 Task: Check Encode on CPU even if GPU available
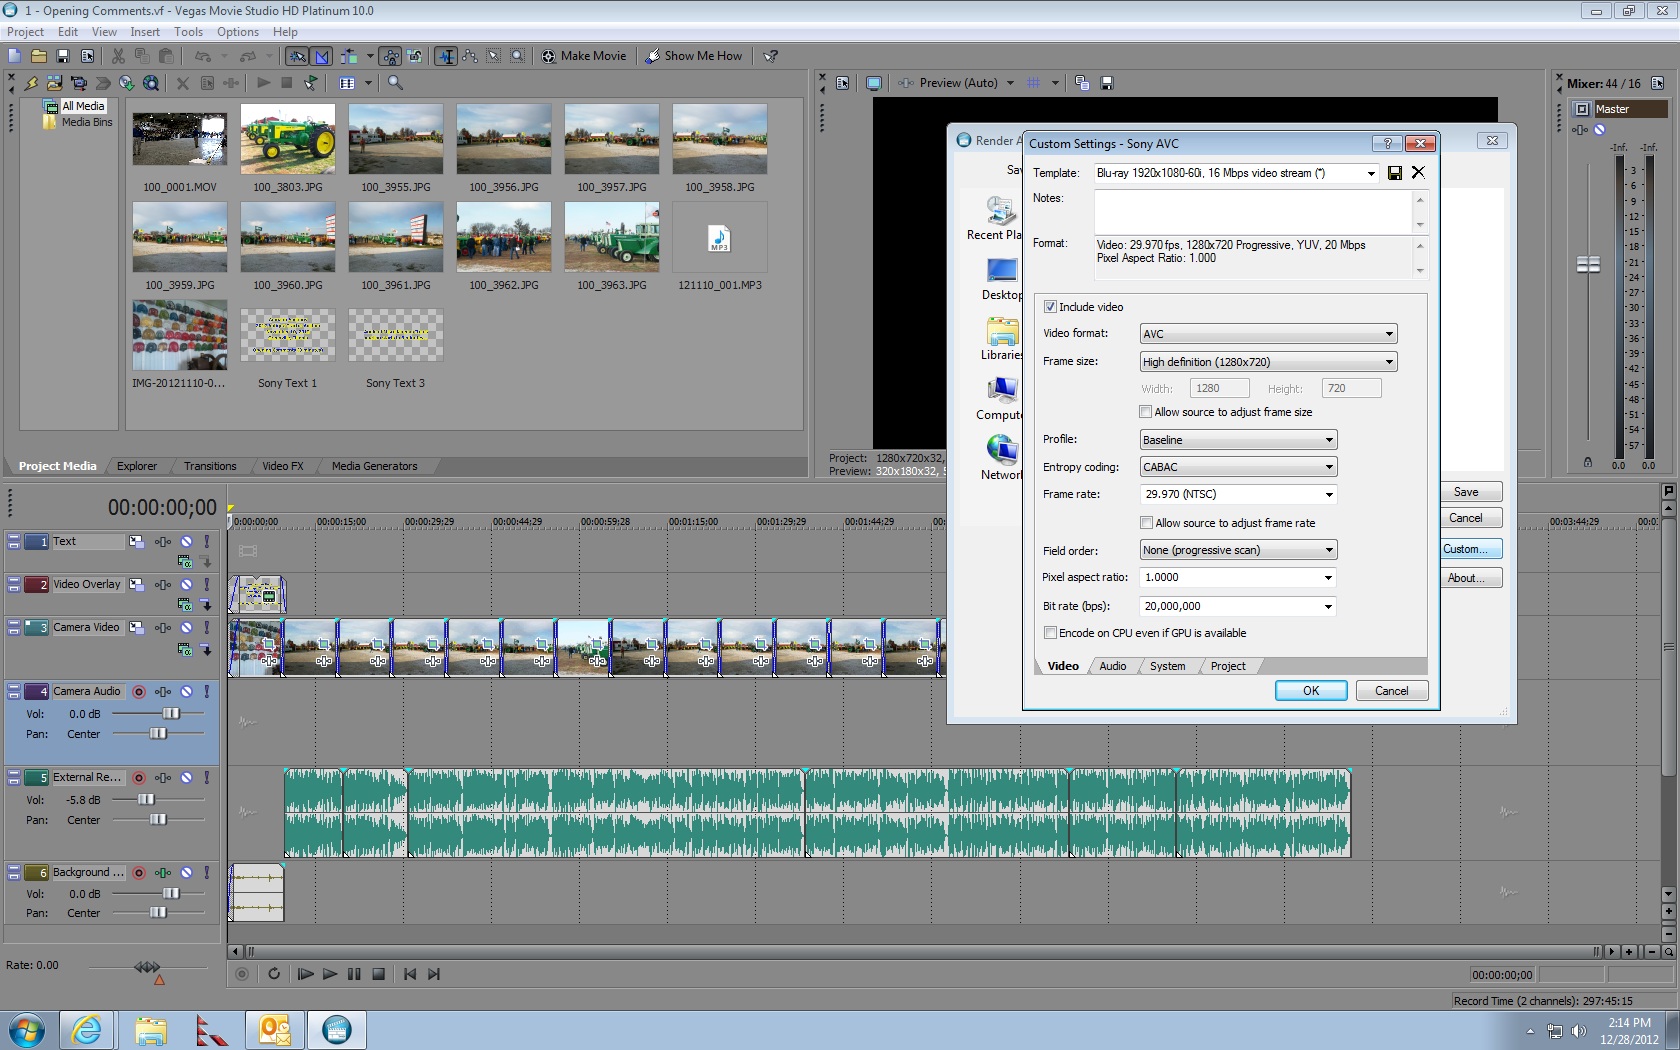click(1050, 633)
